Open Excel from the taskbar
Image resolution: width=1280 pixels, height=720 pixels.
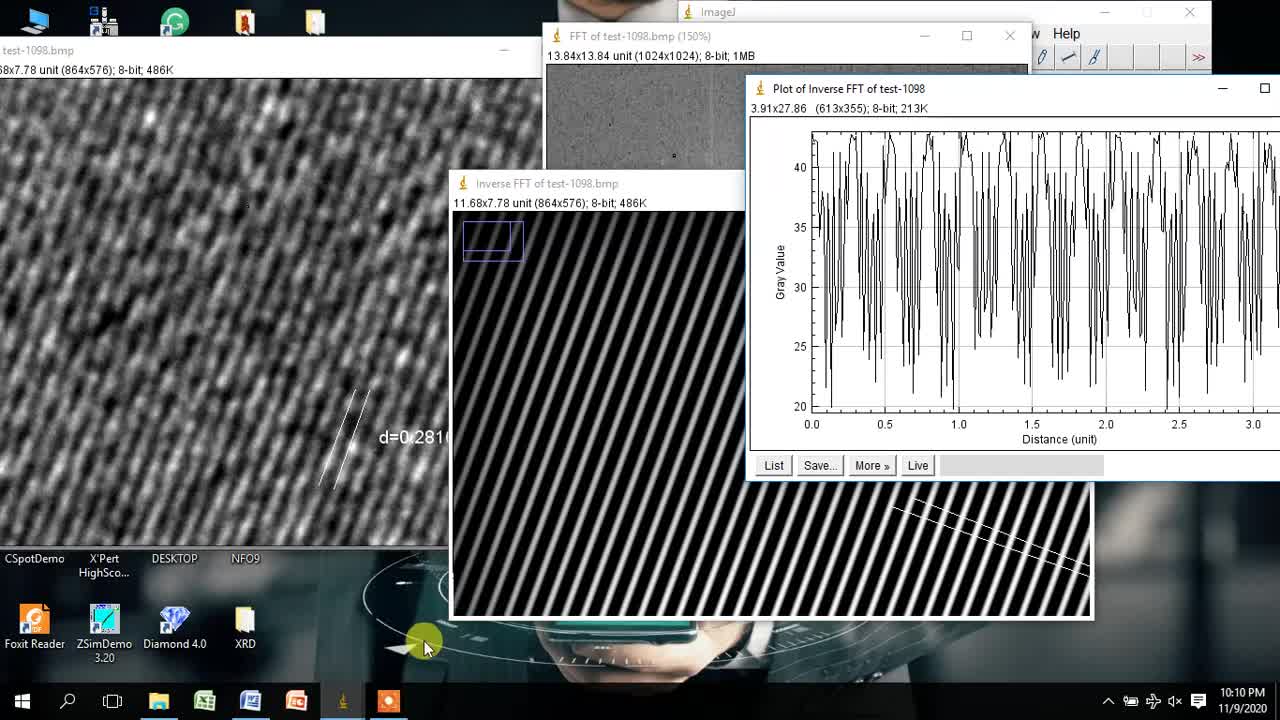tap(205, 701)
